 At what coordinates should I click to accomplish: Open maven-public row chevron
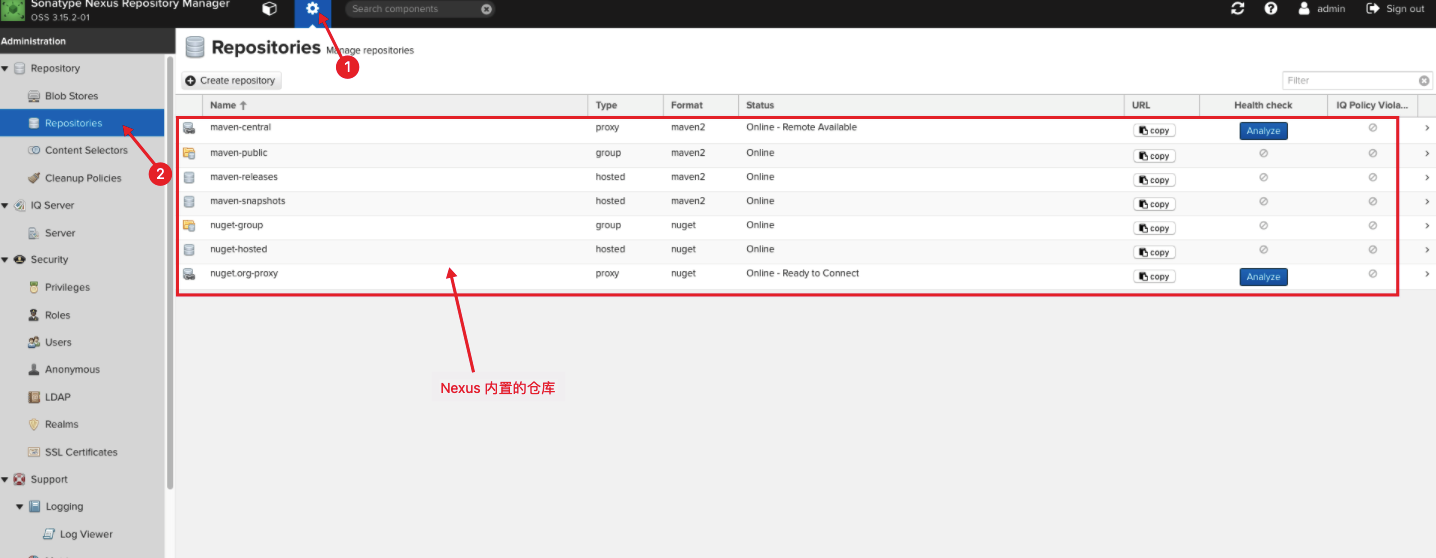tap(1427, 153)
